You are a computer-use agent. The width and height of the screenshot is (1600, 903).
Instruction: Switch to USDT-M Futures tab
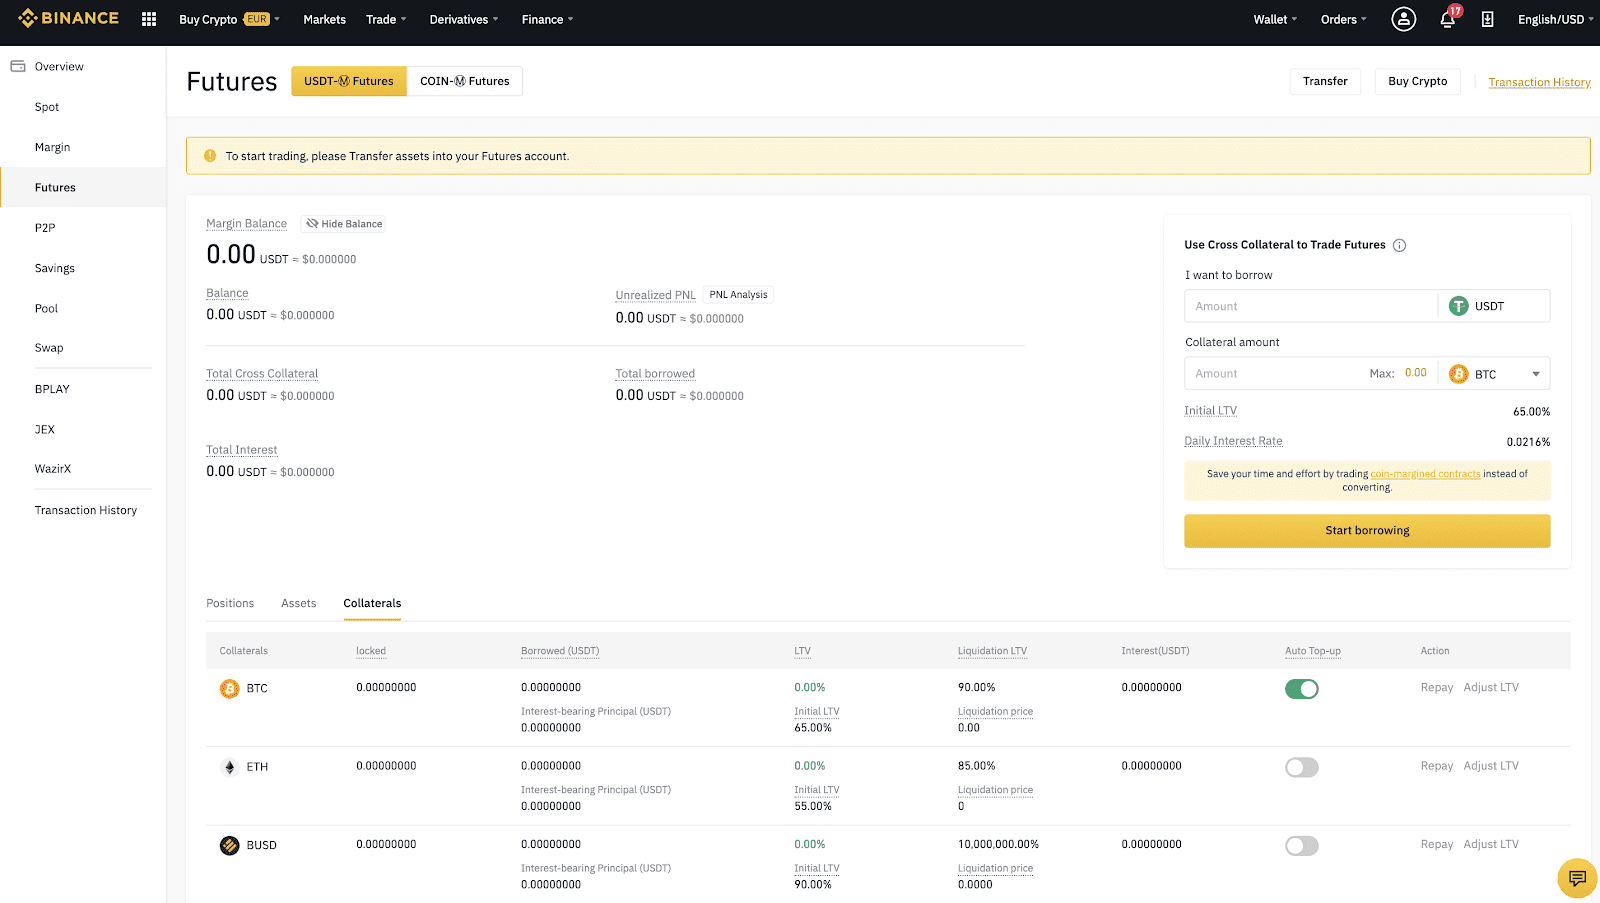click(349, 81)
